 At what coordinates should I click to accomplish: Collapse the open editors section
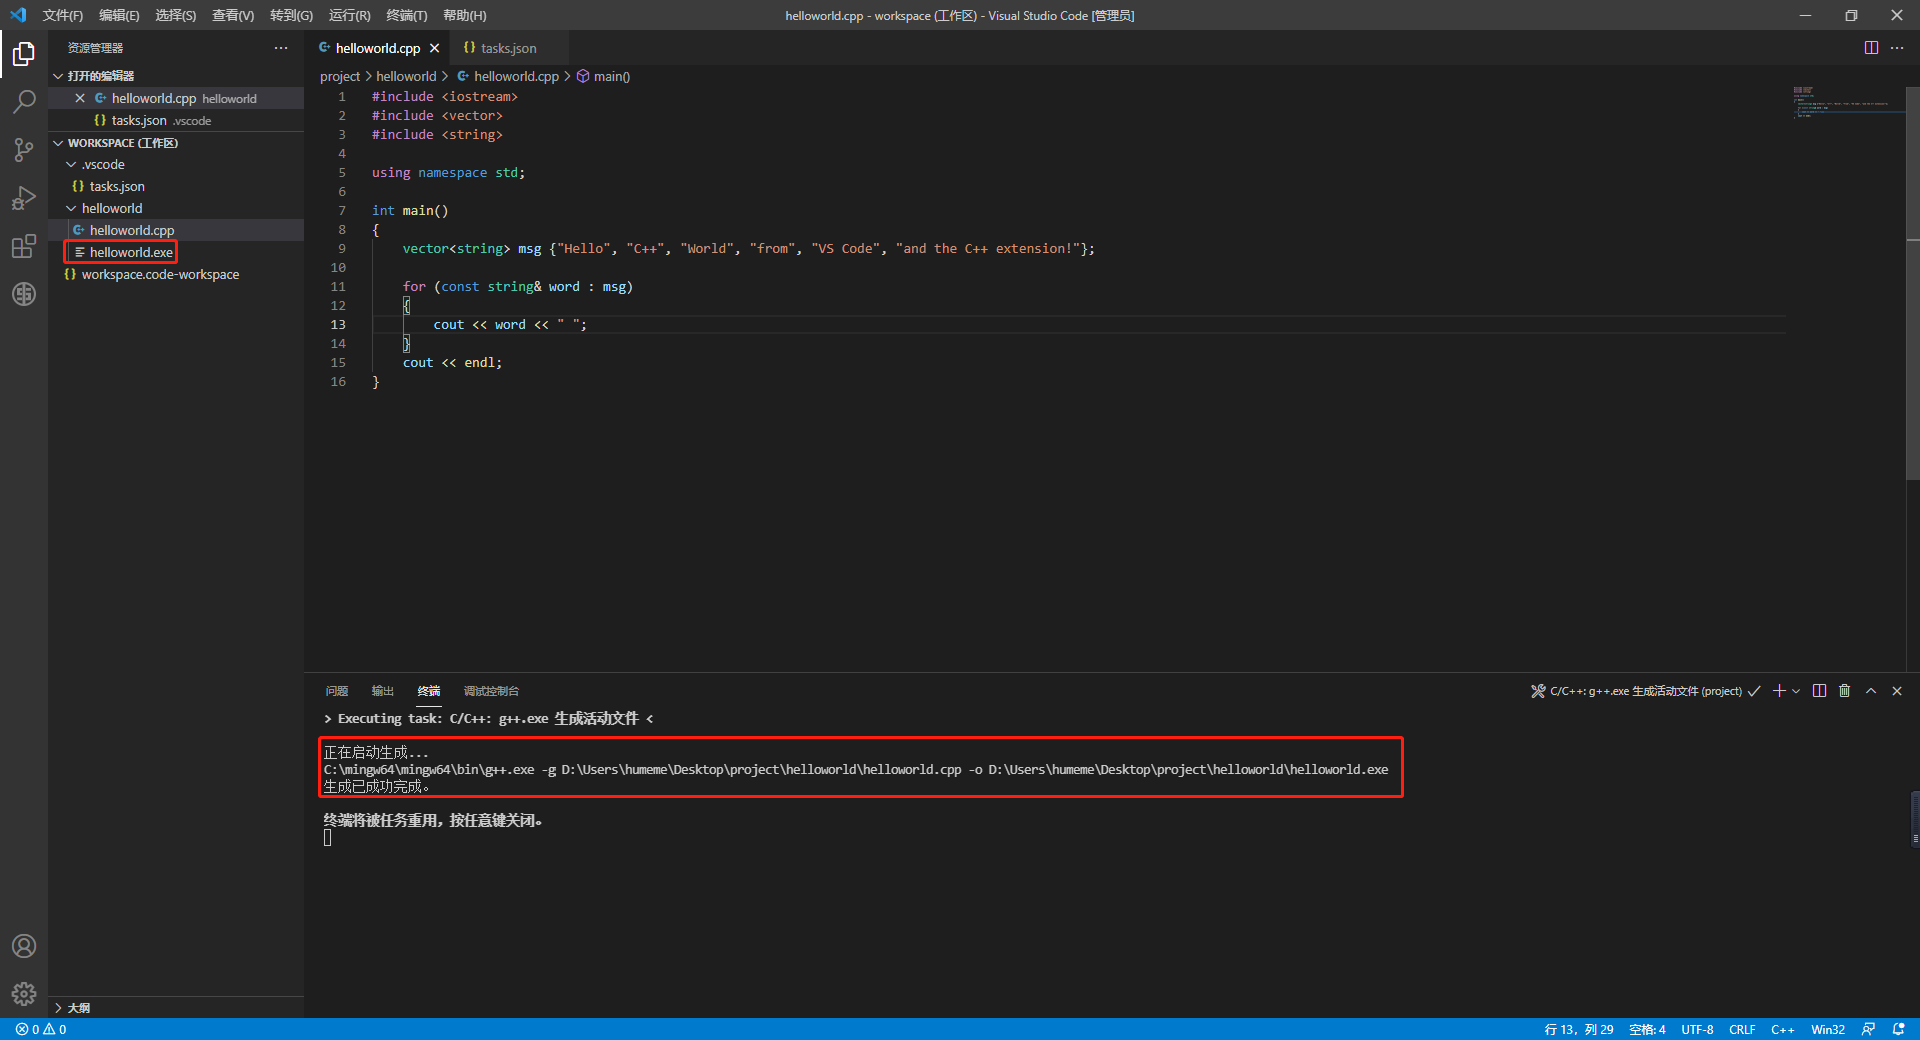click(58, 76)
